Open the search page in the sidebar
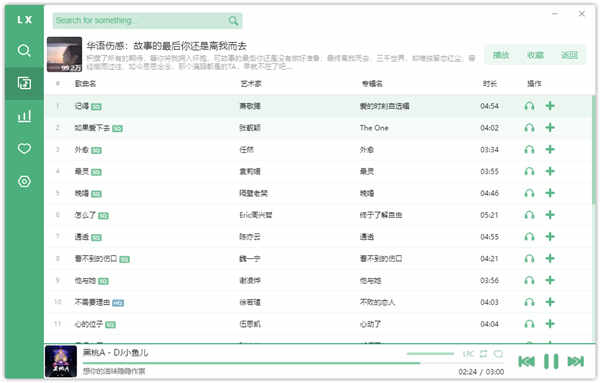Screen dimensions: 600x383 pyautogui.click(x=24, y=50)
